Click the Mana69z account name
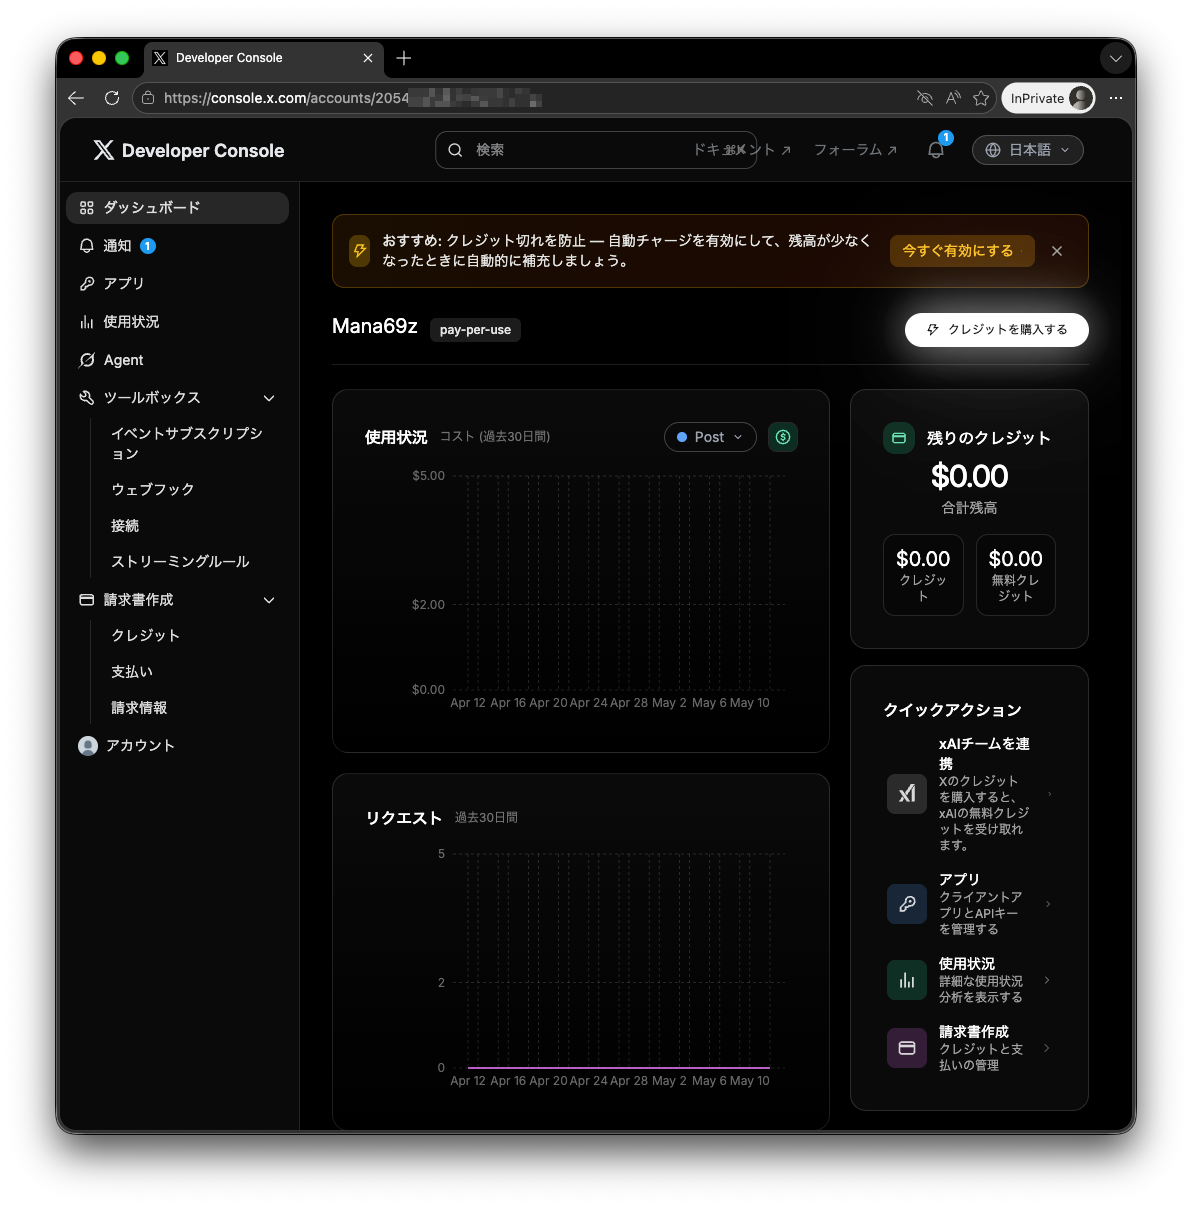Viewport: 1192px width, 1208px height. point(375,326)
